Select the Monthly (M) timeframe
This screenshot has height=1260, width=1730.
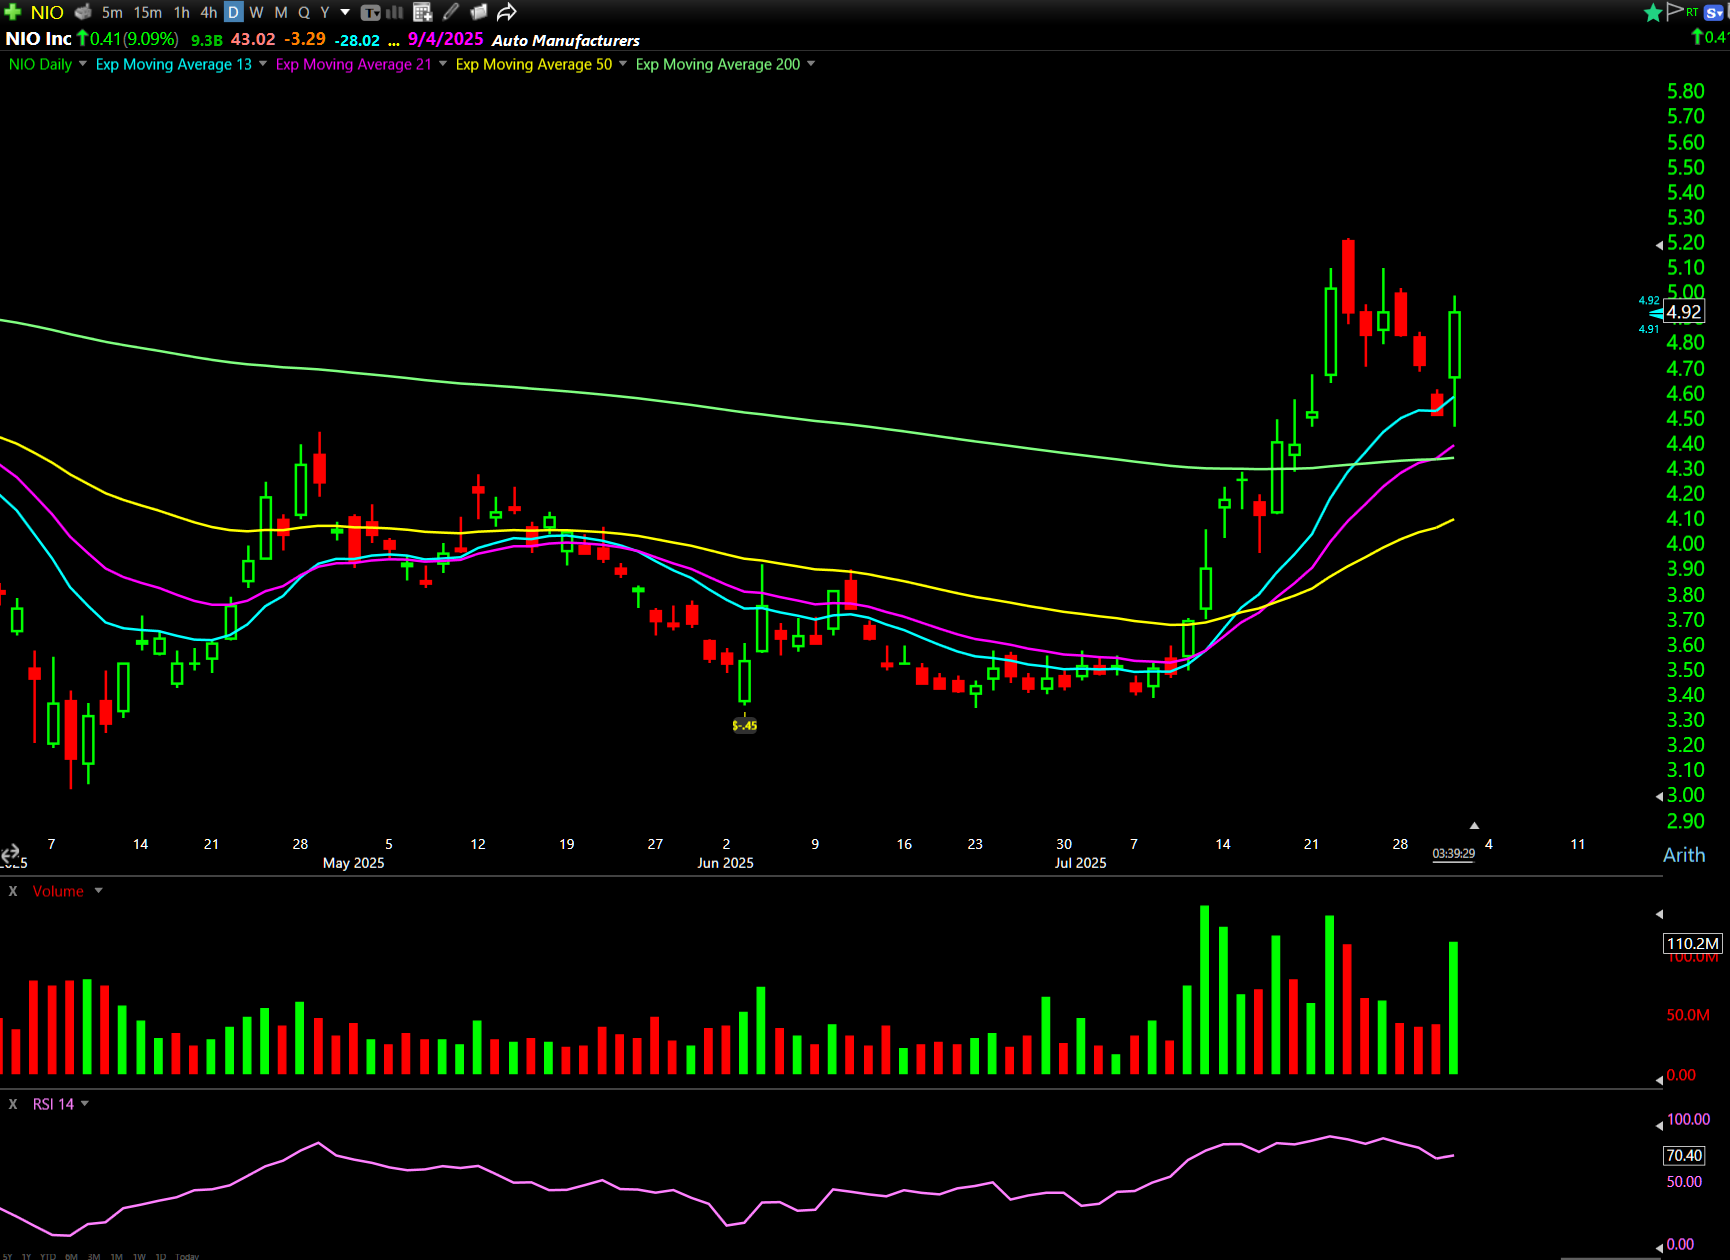[281, 12]
